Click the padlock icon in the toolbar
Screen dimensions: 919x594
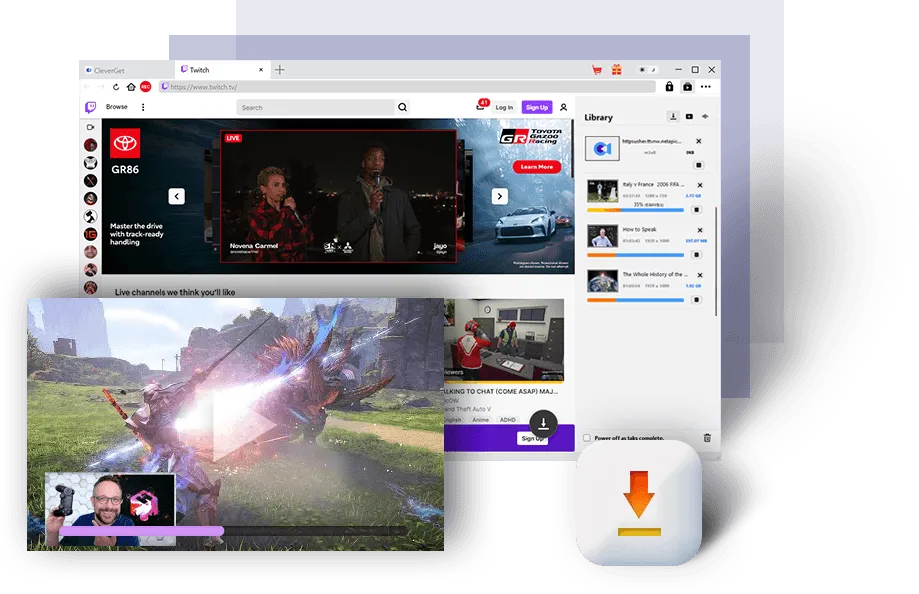669,87
